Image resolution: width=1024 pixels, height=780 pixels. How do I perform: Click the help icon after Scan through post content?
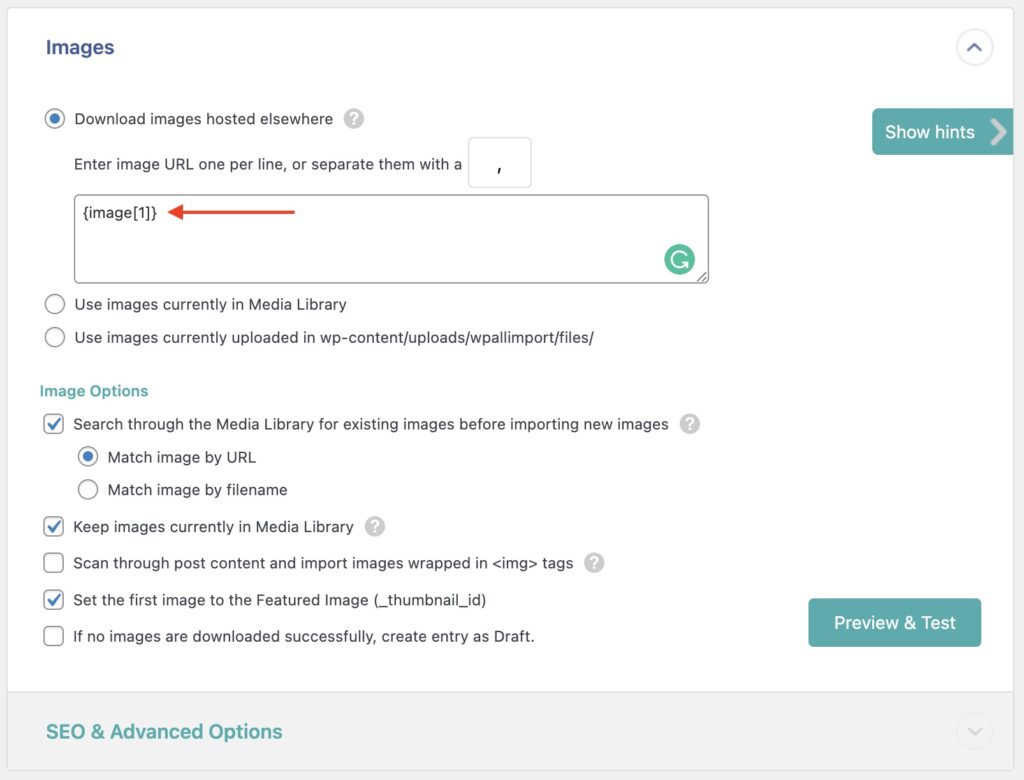(x=593, y=563)
